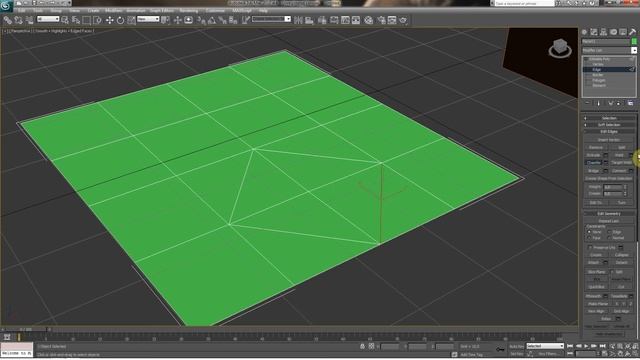Open the Create command panel tab
The image size is (640, 360).
584,32
